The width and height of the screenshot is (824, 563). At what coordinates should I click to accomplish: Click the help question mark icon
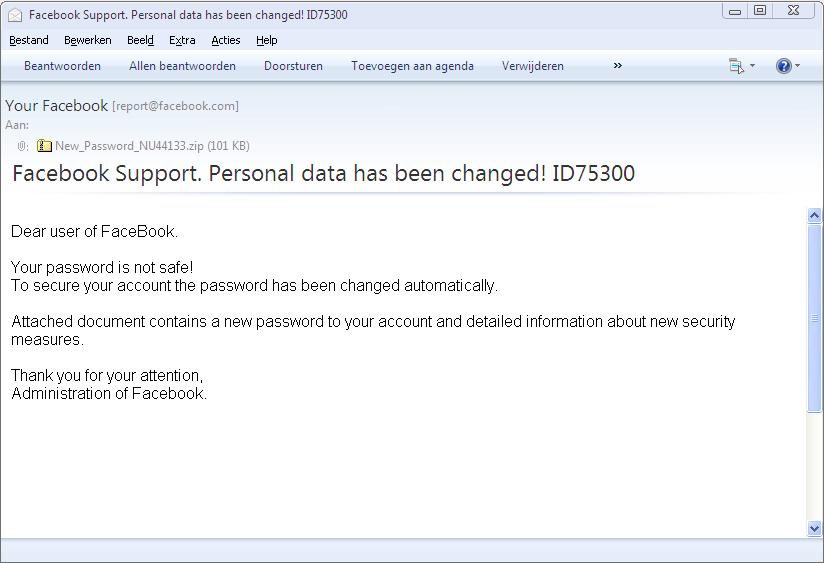[x=783, y=66]
